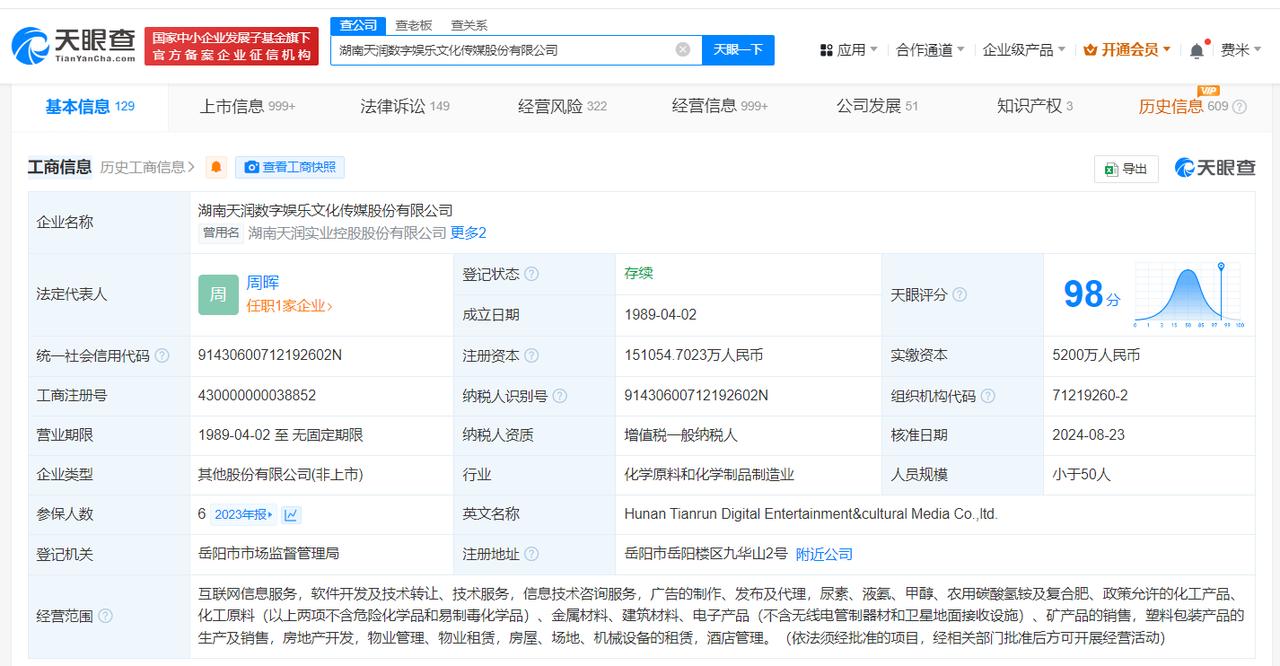The height and width of the screenshot is (666, 1280).
Task: Click the help icon next to 经营范围
Action: coord(106,616)
